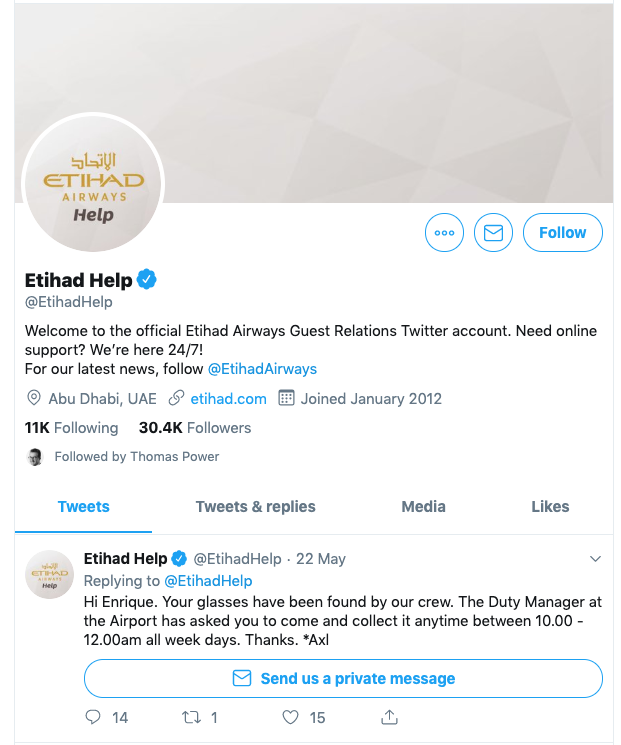Visit the etihad.com website link

click(229, 399)
